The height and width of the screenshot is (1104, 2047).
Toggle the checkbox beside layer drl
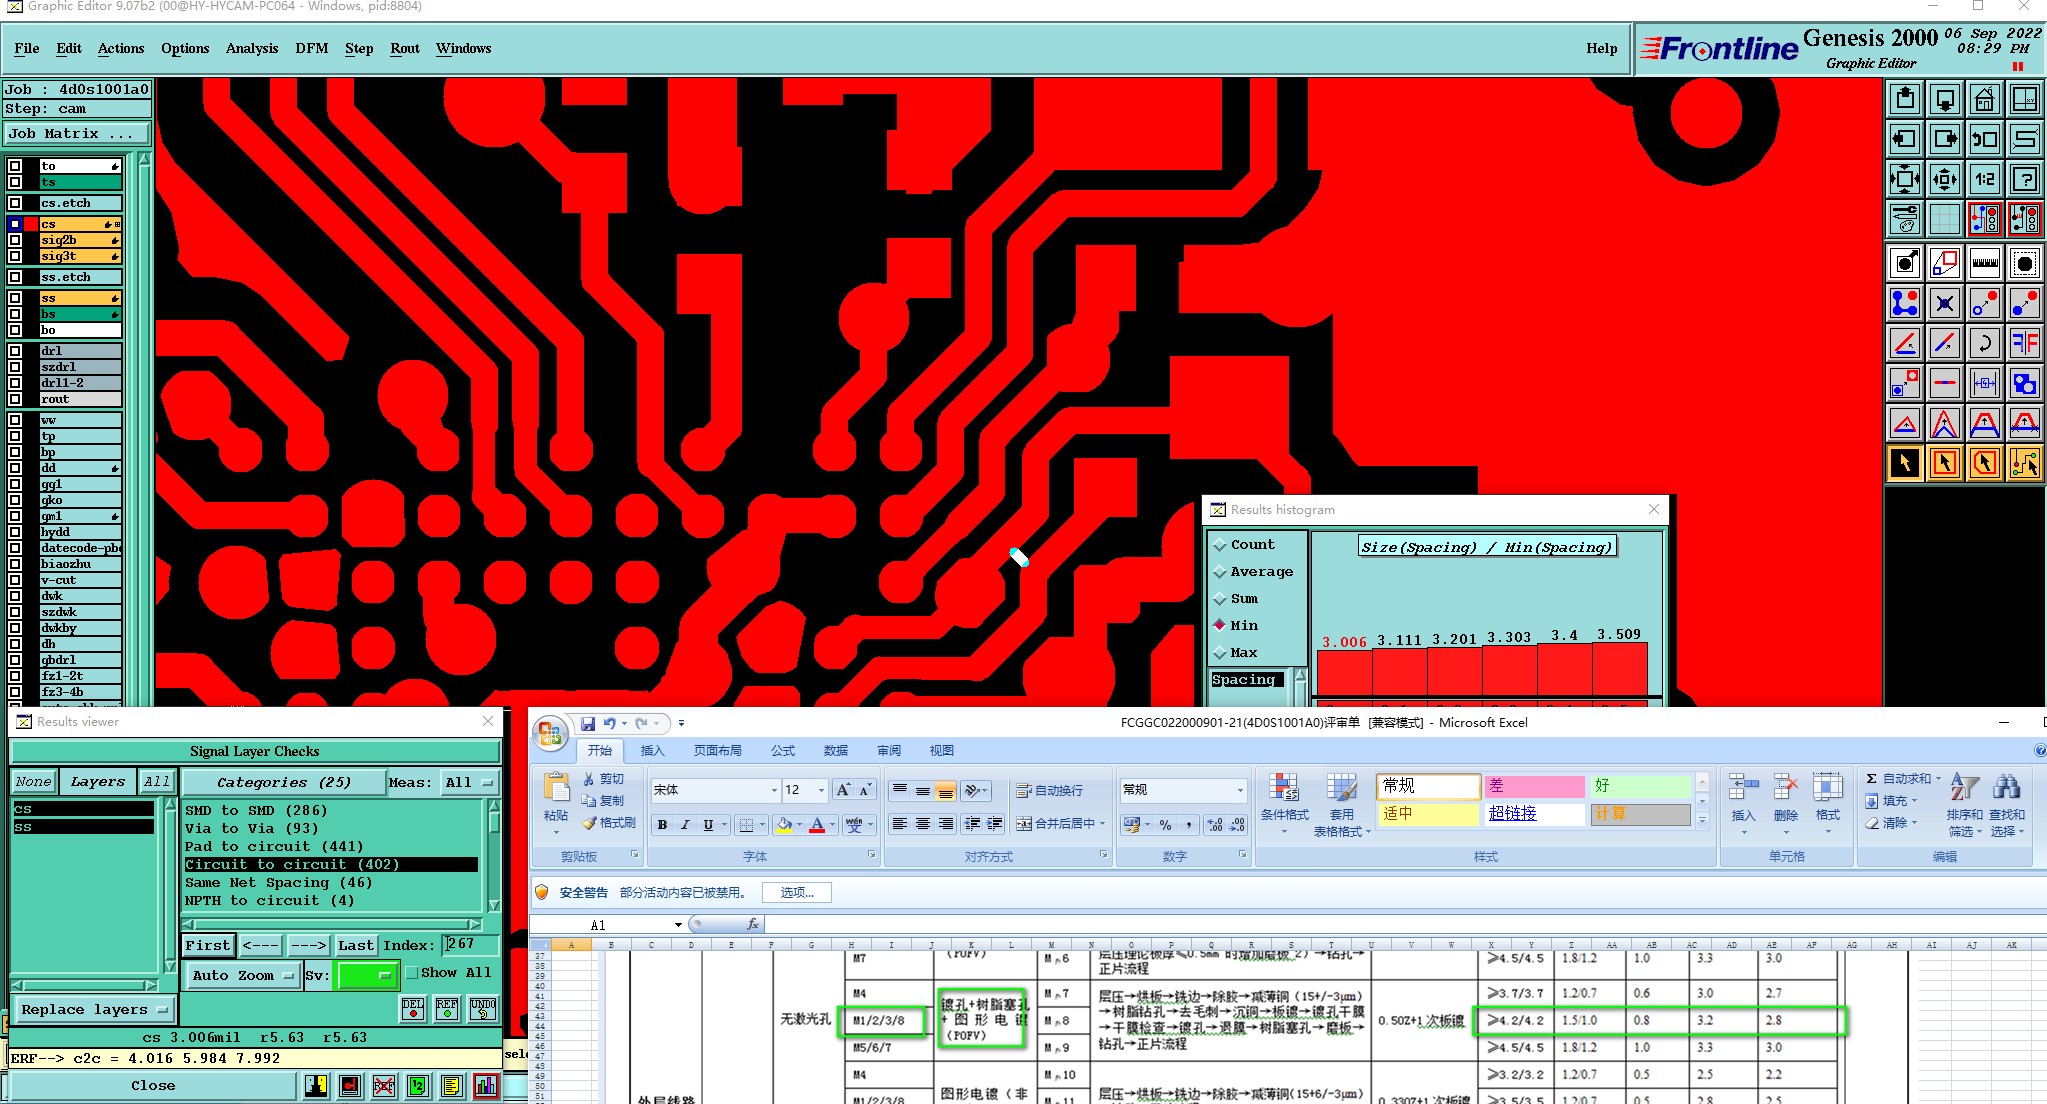pos(15,351)
